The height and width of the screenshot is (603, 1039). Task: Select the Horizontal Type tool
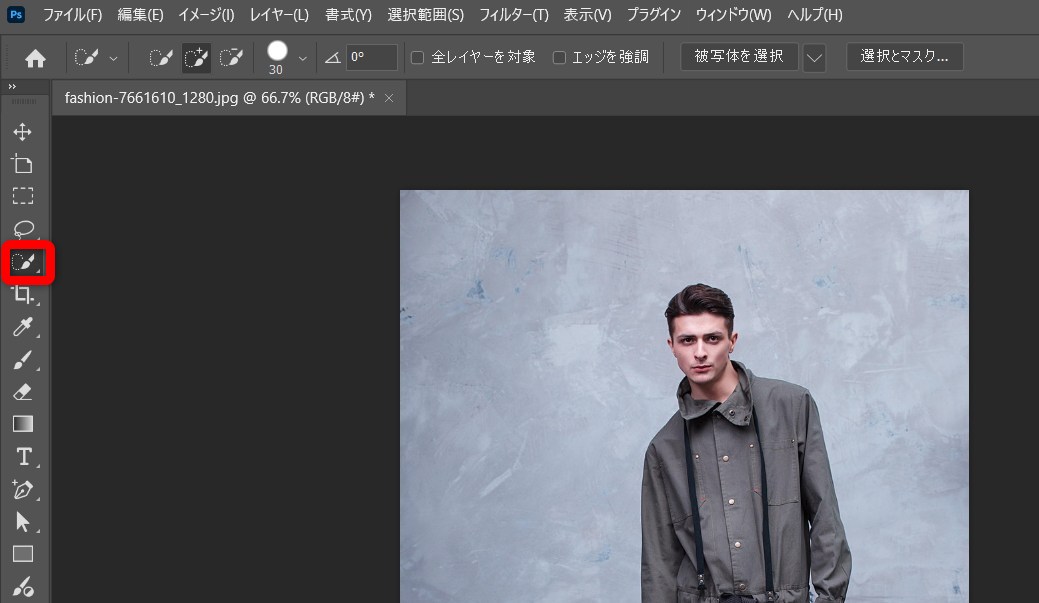pos(24,457)
